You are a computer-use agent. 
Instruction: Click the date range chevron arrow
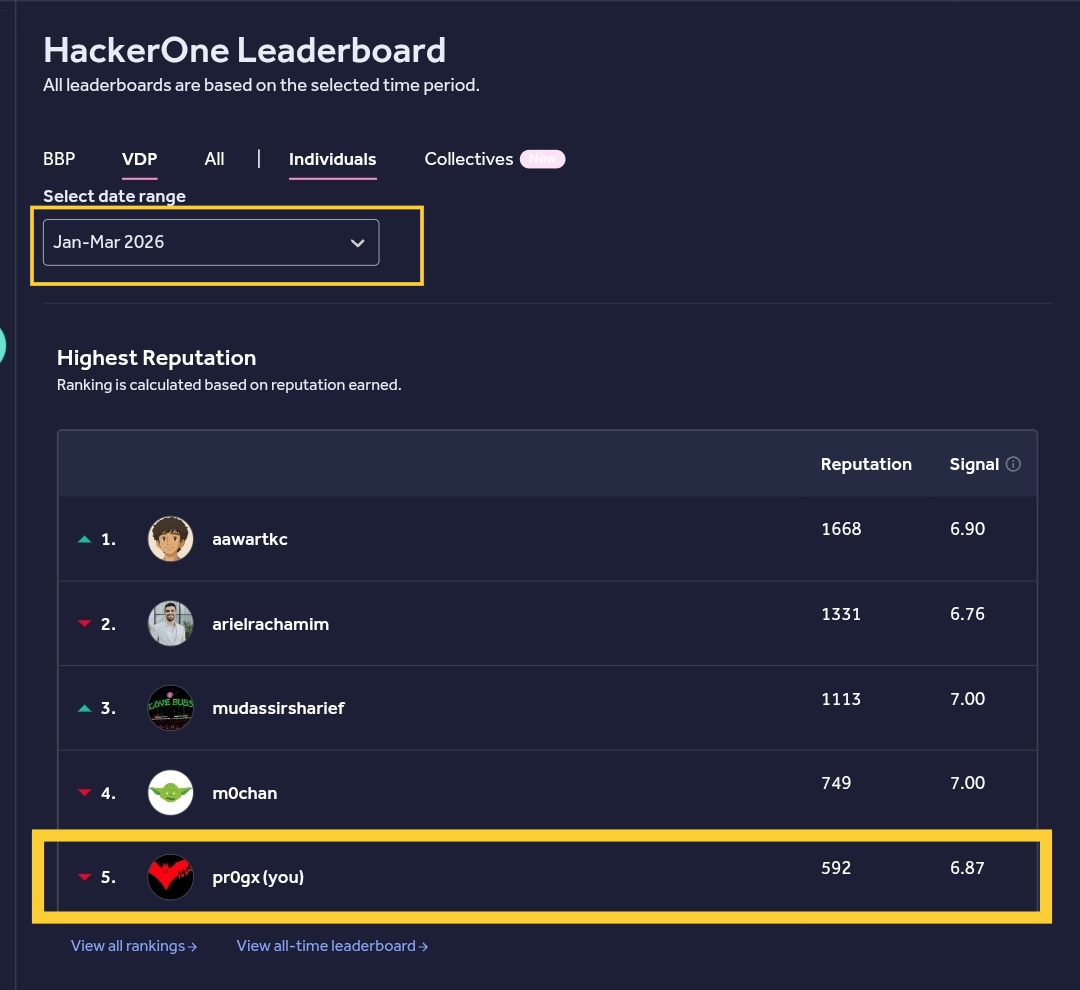click(357, 243)
